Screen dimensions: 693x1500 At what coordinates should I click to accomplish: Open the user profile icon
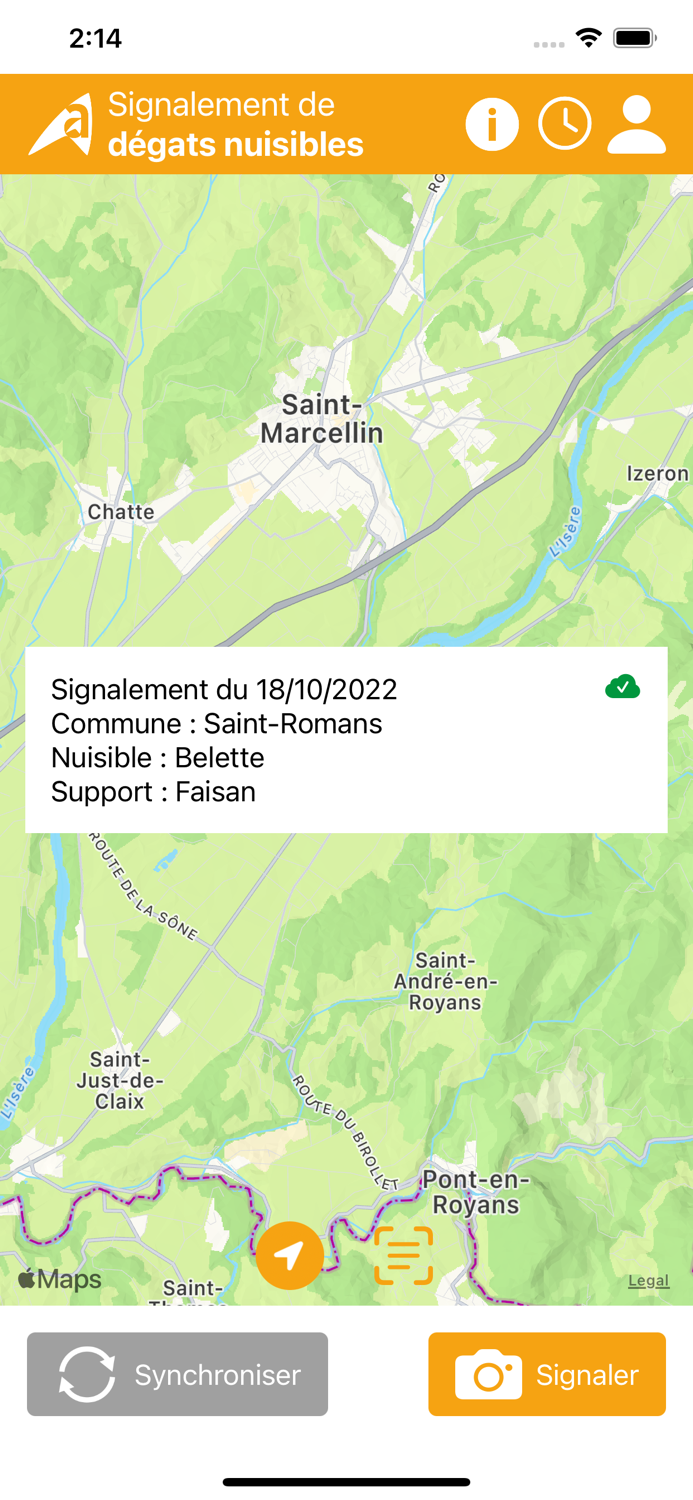(x=635, y=124)
